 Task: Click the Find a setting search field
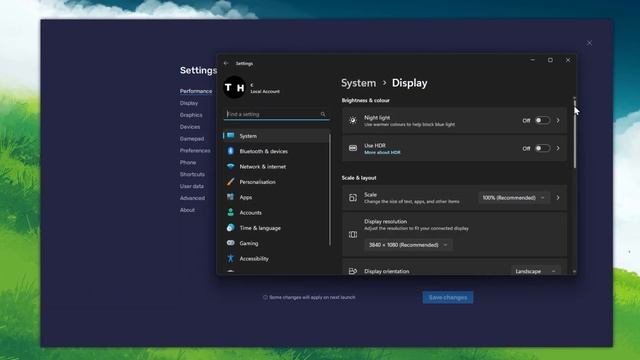tap(276, 114)
